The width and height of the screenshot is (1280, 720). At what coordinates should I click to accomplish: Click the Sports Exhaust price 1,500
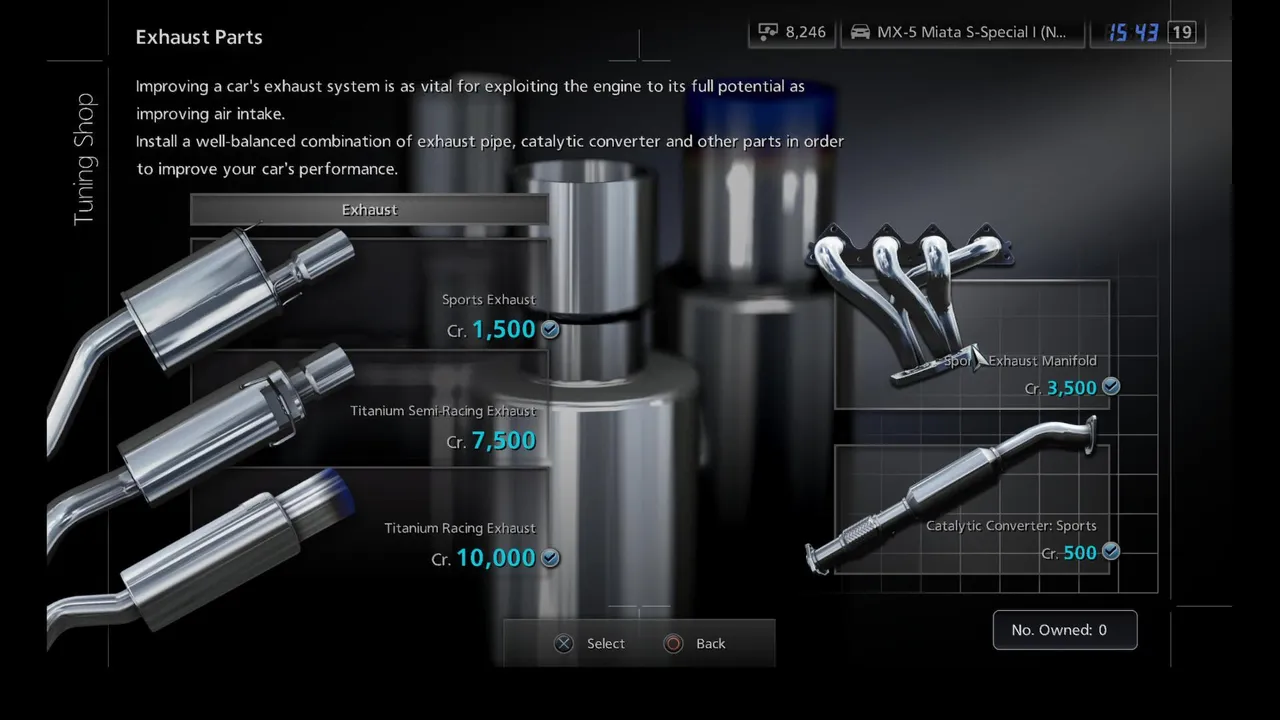pyautogui.click(x=503, y=329)
